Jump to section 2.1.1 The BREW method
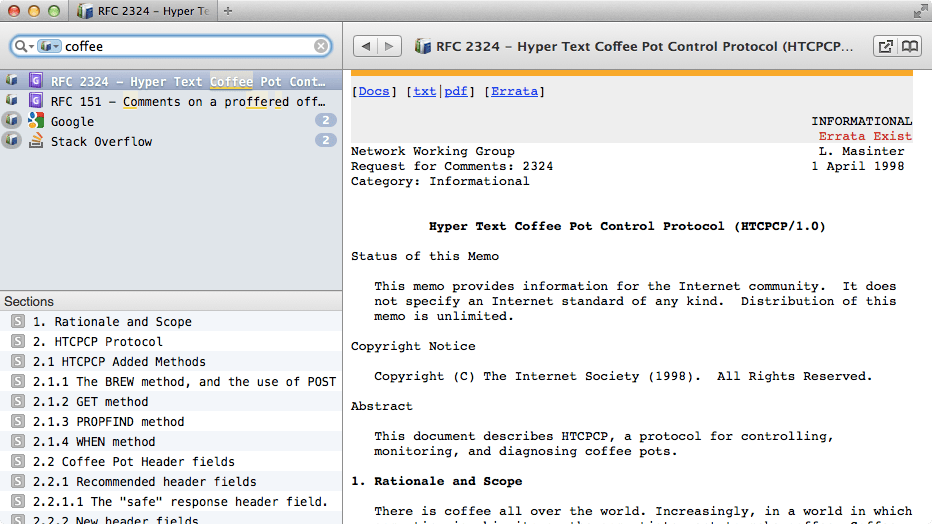The image size is (932, 524). click(171, 381)
